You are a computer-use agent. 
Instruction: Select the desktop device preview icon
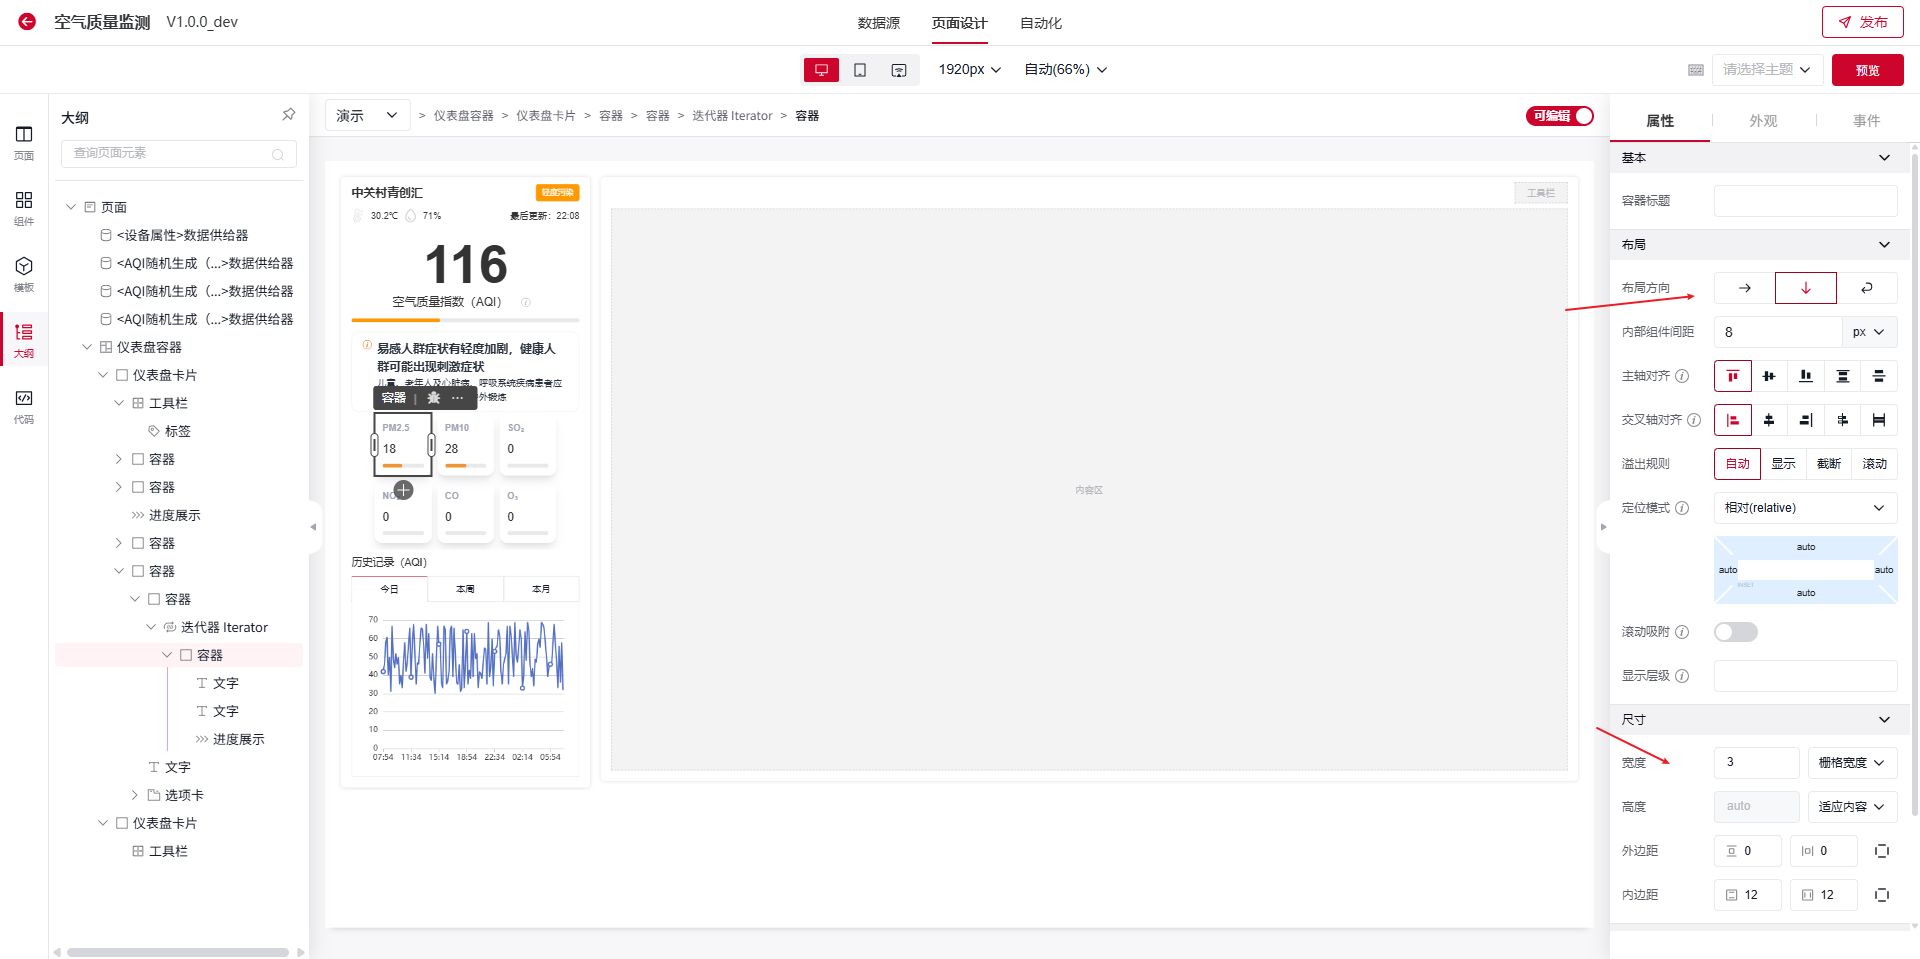pos(821,70)
